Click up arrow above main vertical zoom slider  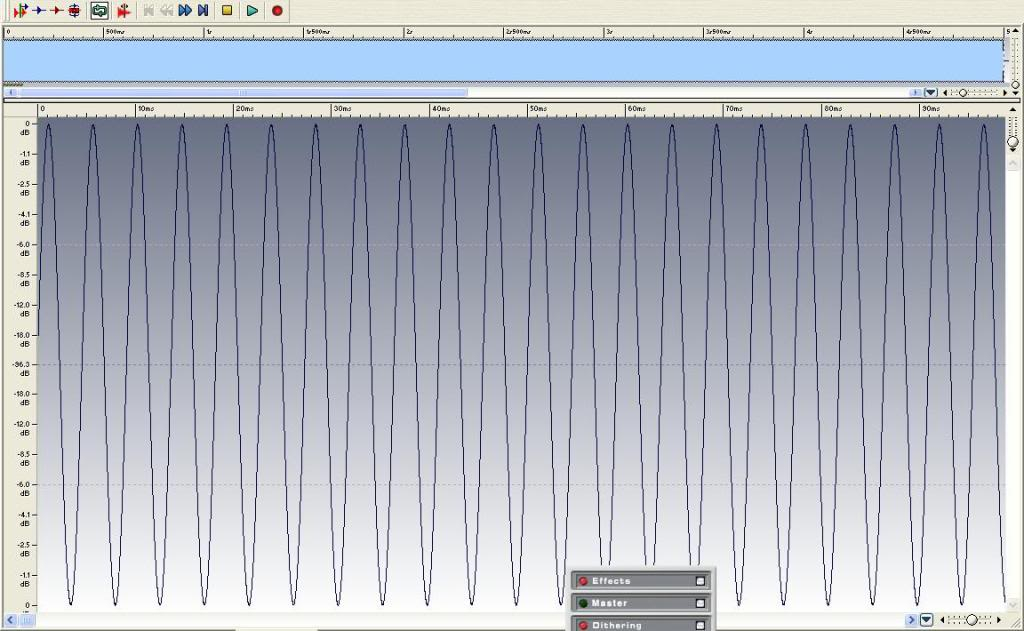1013,109
